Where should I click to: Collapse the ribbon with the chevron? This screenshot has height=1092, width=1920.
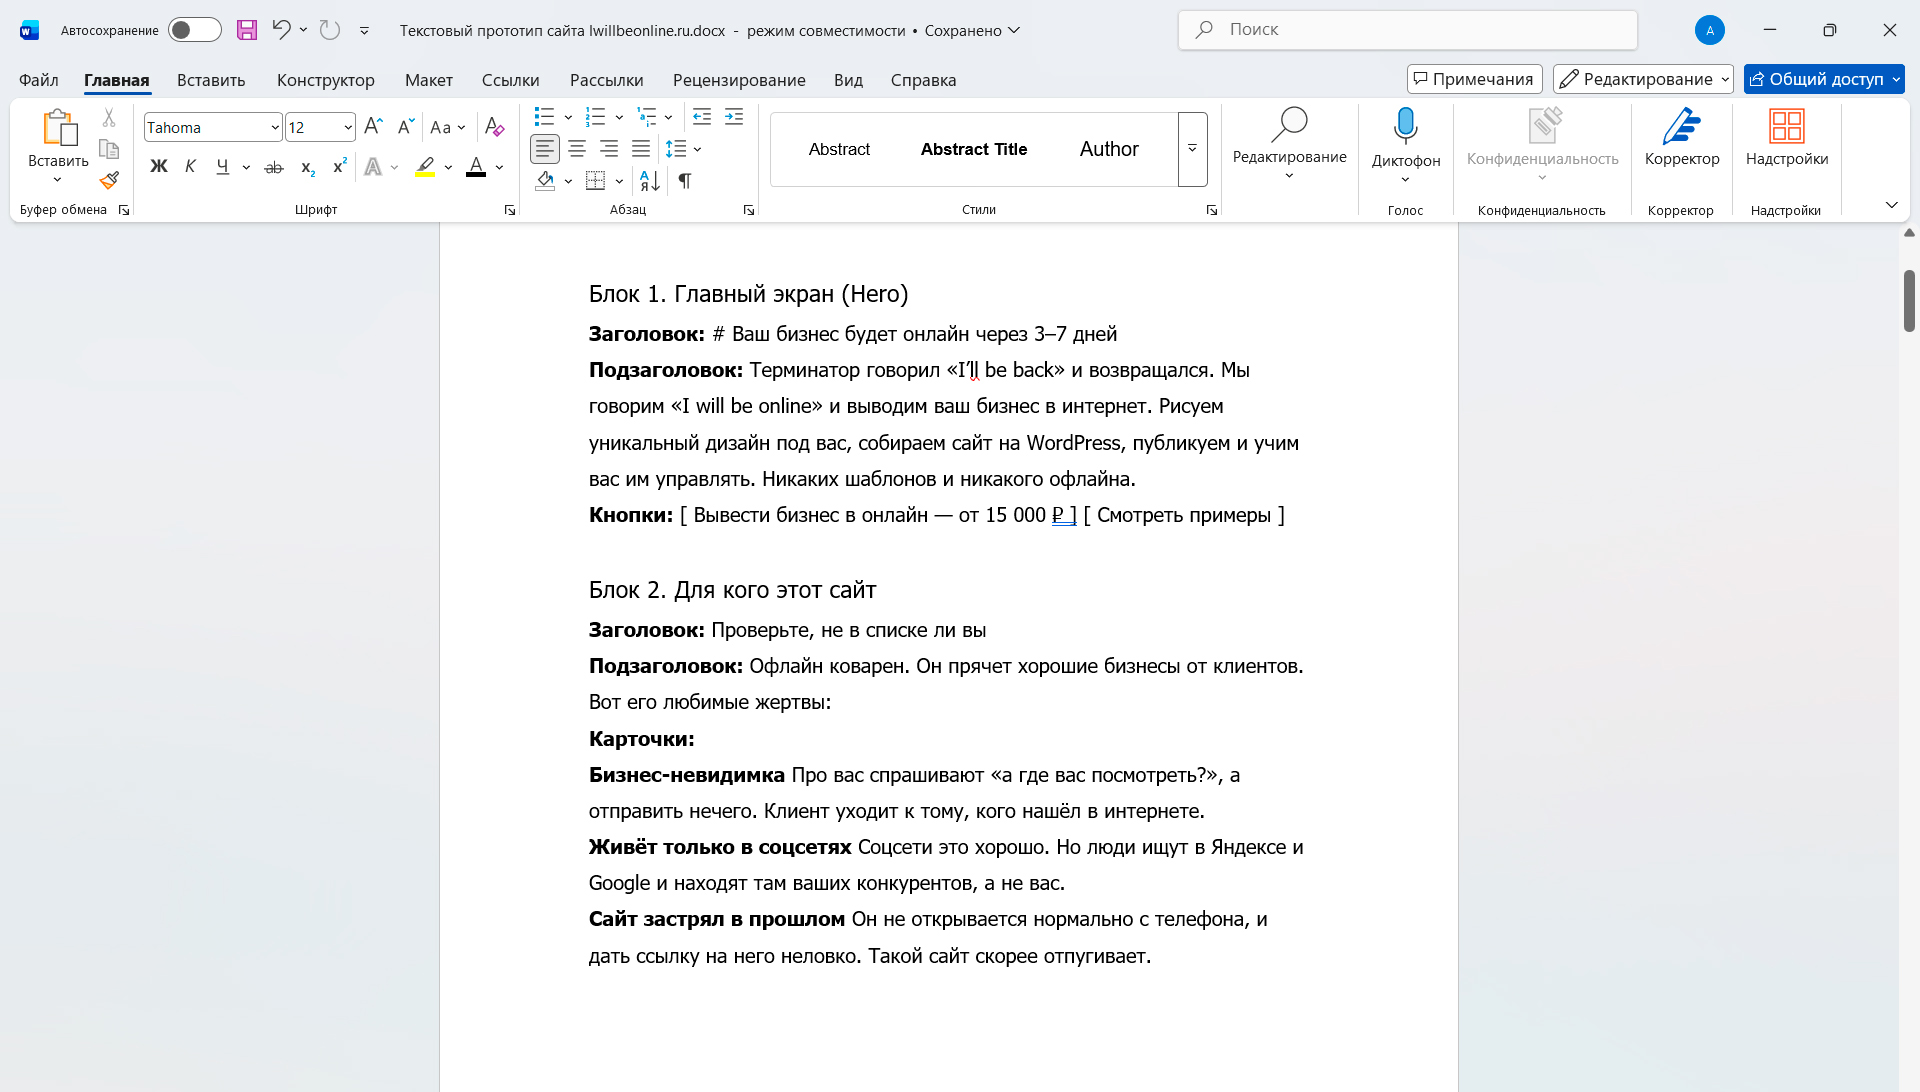(1891, 205)
